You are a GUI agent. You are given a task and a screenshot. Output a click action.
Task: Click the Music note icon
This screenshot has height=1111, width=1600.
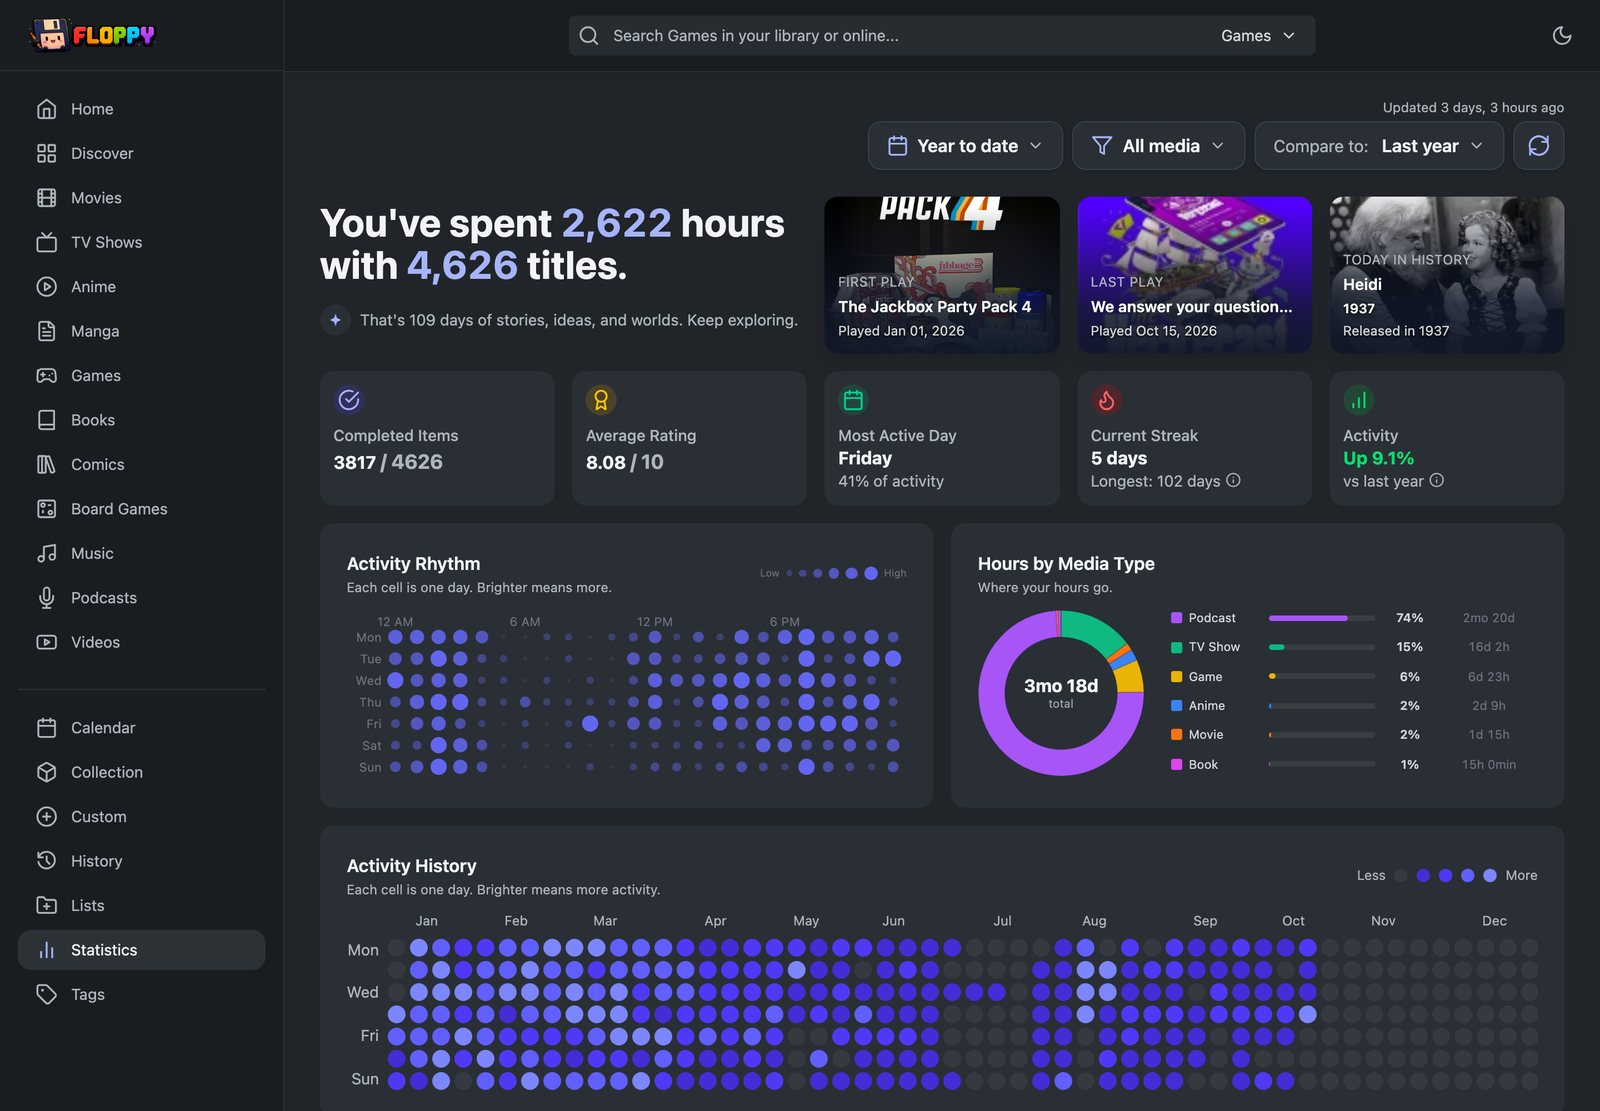[47, 554]
